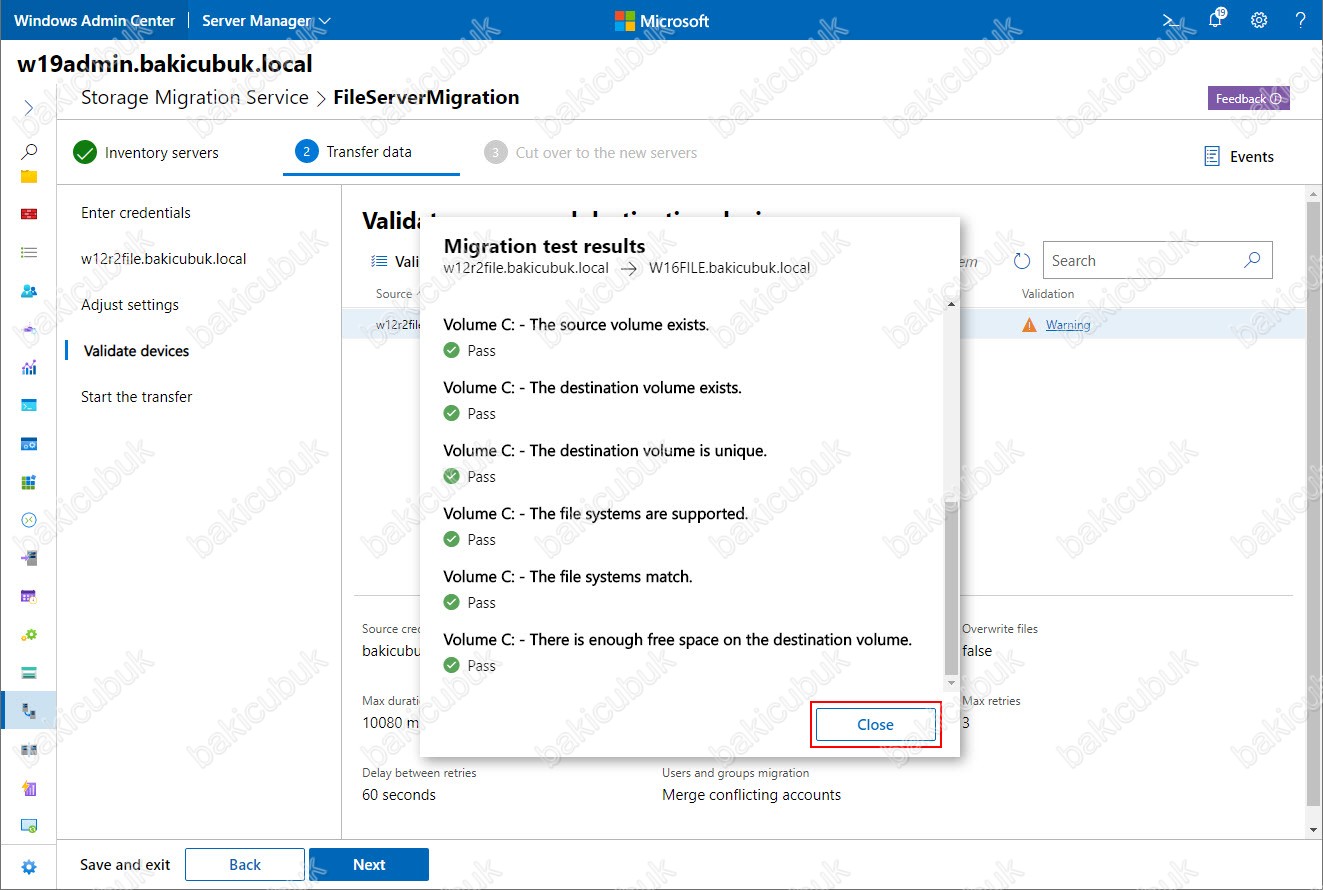The width and height of the screenshot is (1323, 890).
Task: Click the refresh icon beside Search
Action: [1022, 261]
